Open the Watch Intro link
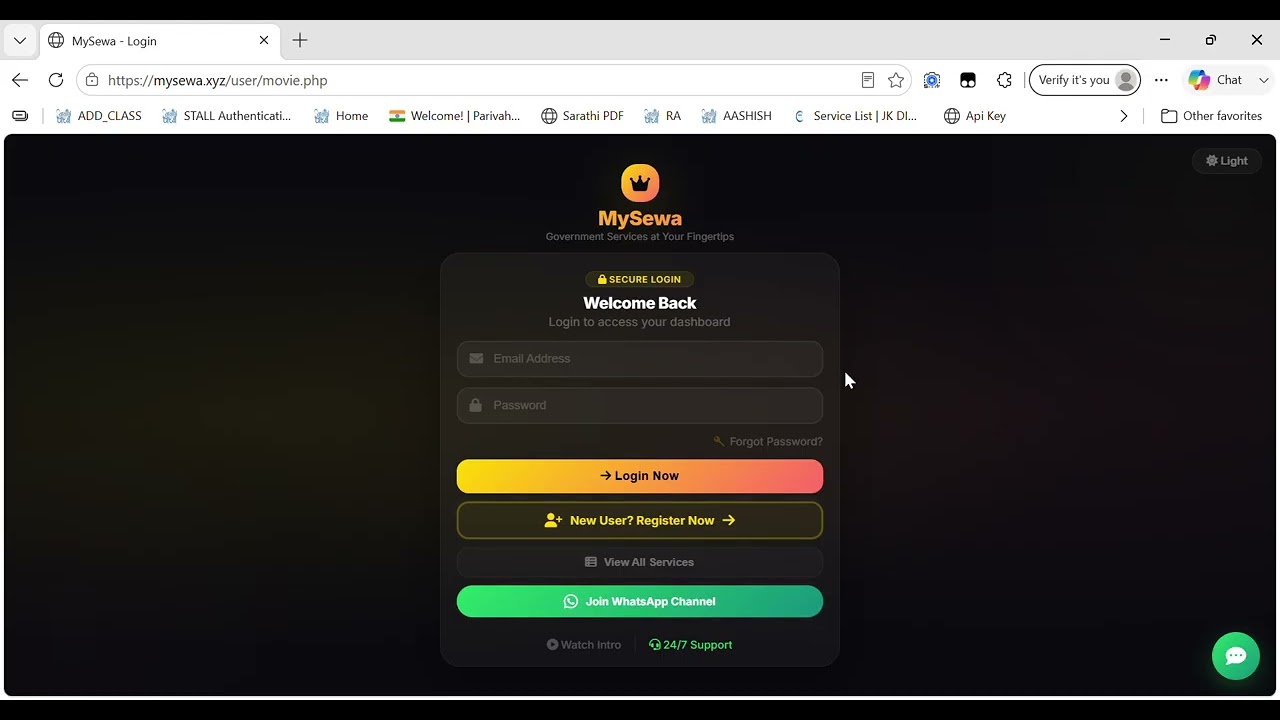Viewport: 1280px width, 720px height. (x=584, y=645)
